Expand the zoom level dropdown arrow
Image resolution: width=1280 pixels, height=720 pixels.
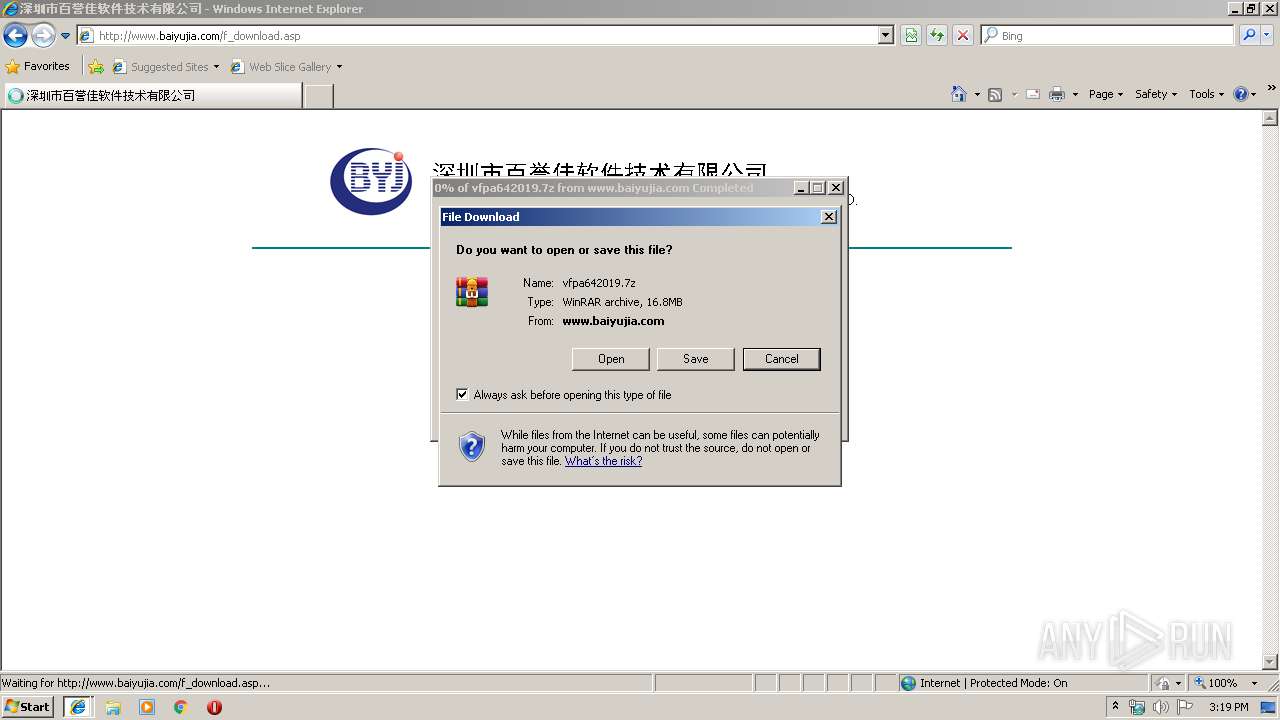[x=1254, y=683]
